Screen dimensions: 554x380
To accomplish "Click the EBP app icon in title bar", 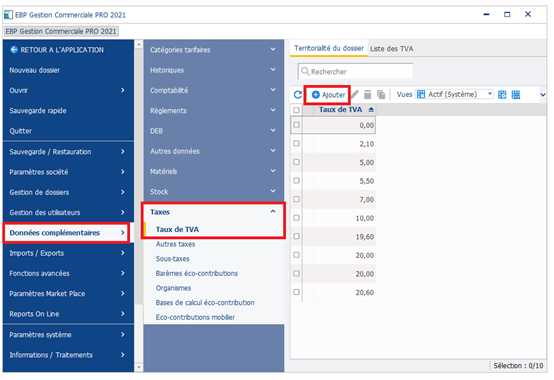I will [8, 15].
